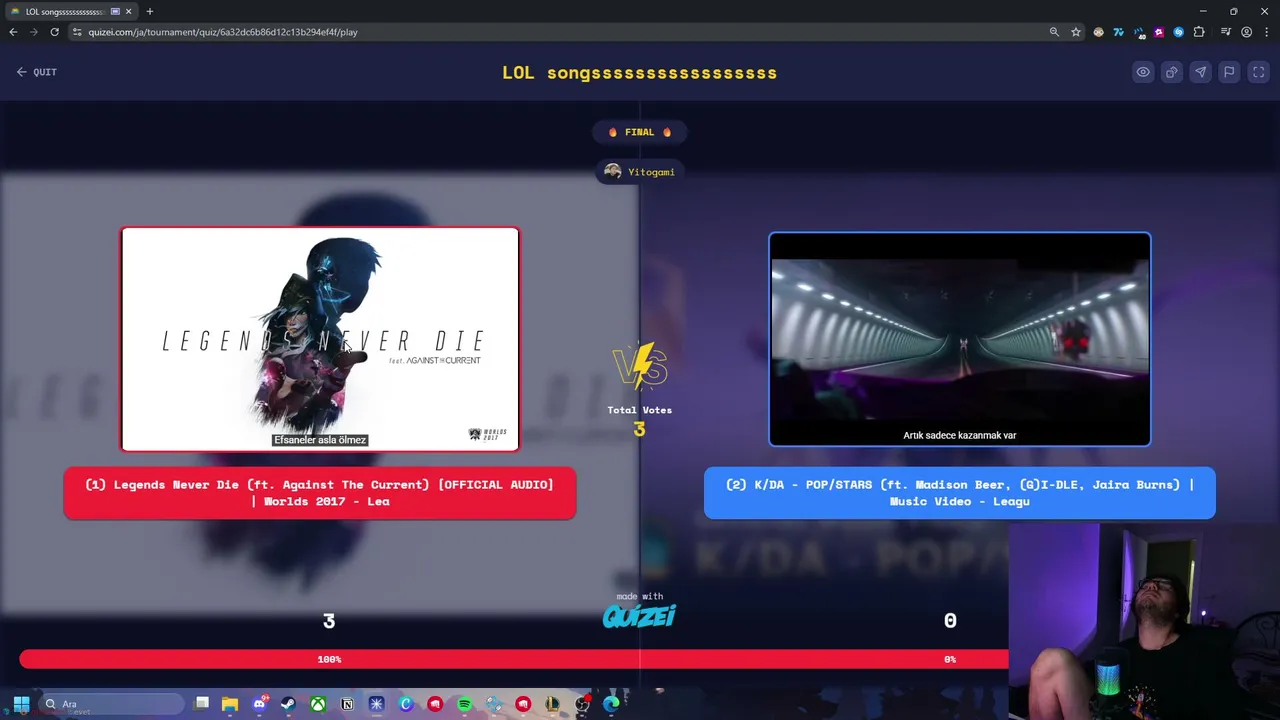
Task: Open the Xbox app from the taskbar
Action: (x=317, y=704)
